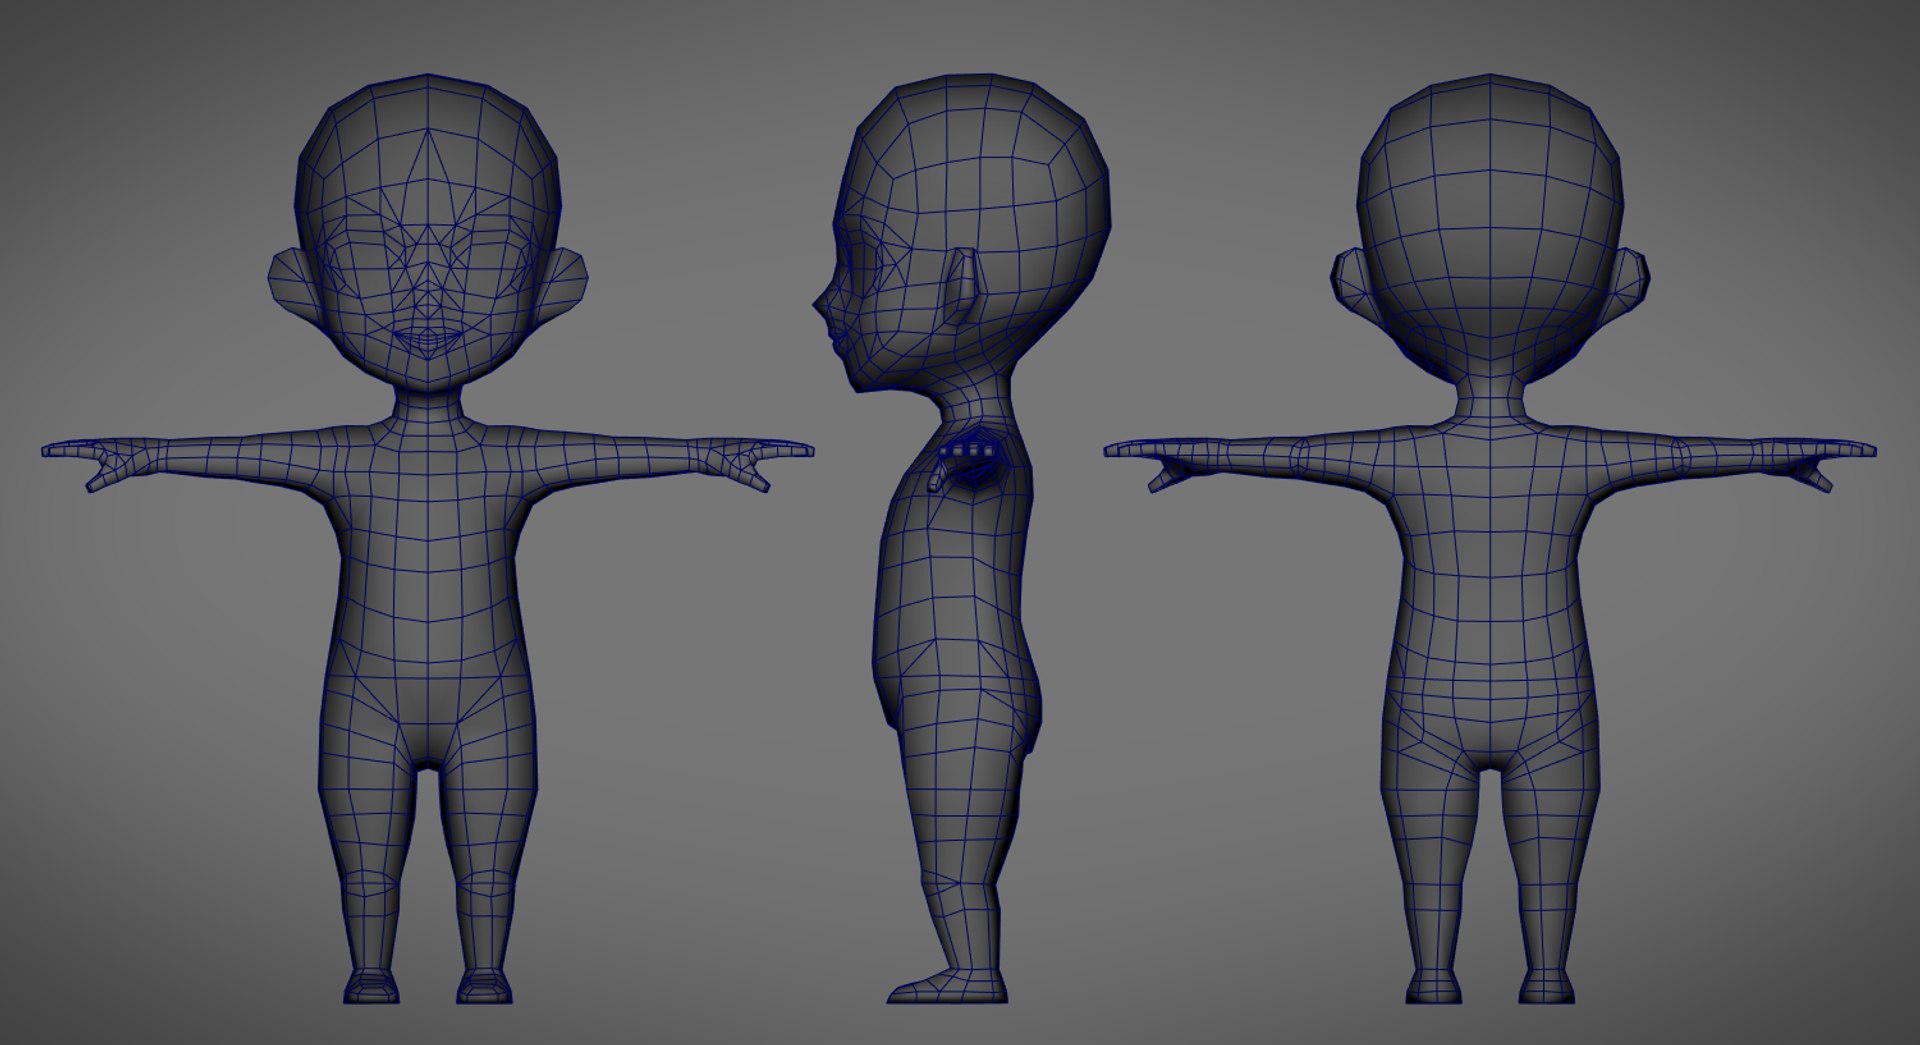Screen dimensions: 1920x1045
Task: Select the front-facing character wireframe model
Action: click(x=428, y=540)
